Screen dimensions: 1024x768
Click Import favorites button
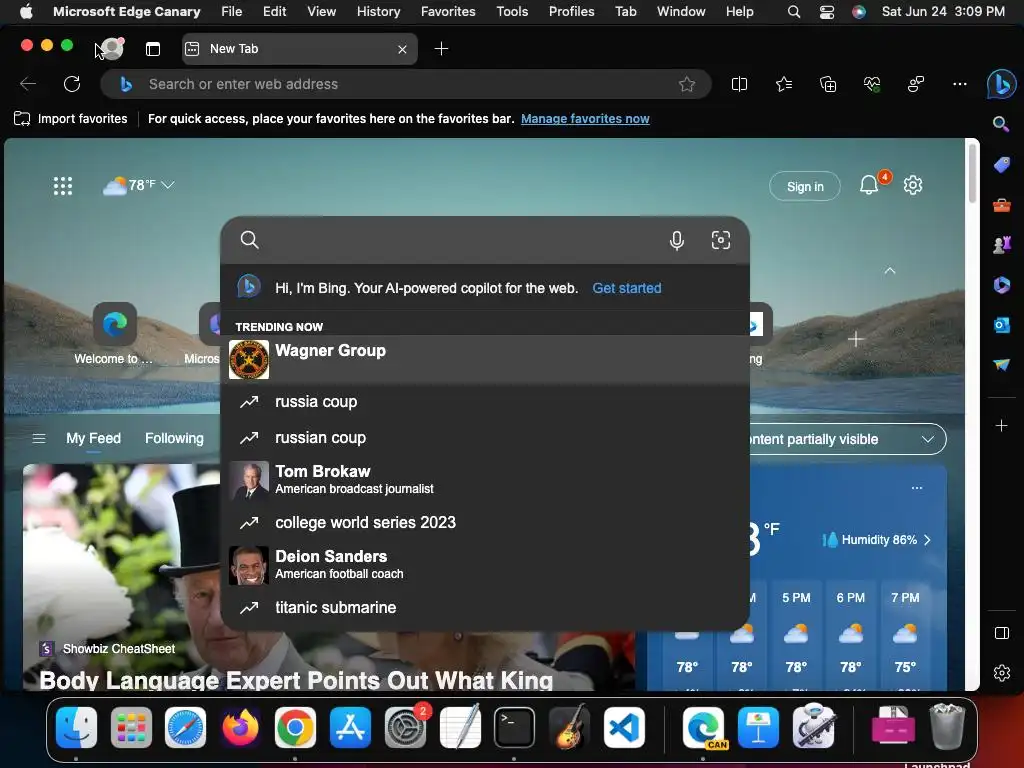71,118
